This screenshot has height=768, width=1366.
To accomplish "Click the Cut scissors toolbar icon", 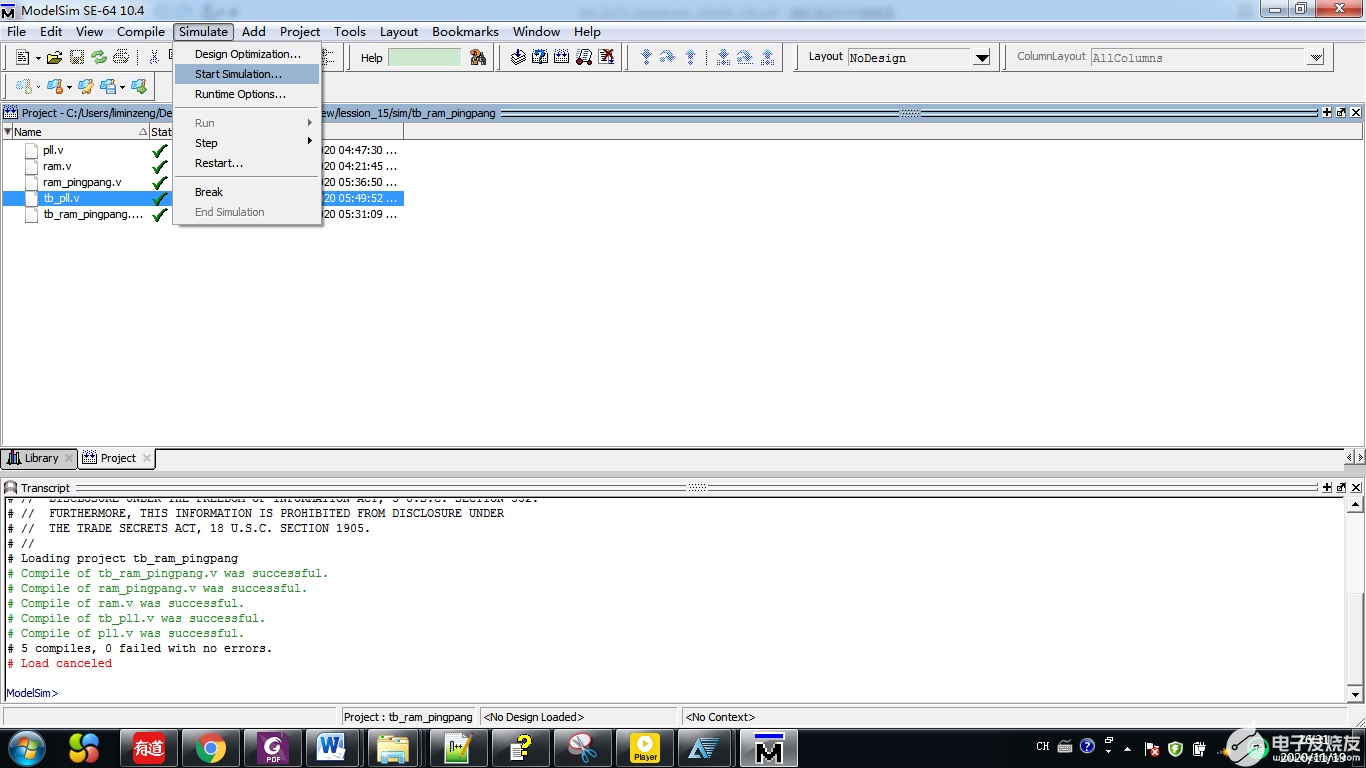I will (x=154, y=58).
